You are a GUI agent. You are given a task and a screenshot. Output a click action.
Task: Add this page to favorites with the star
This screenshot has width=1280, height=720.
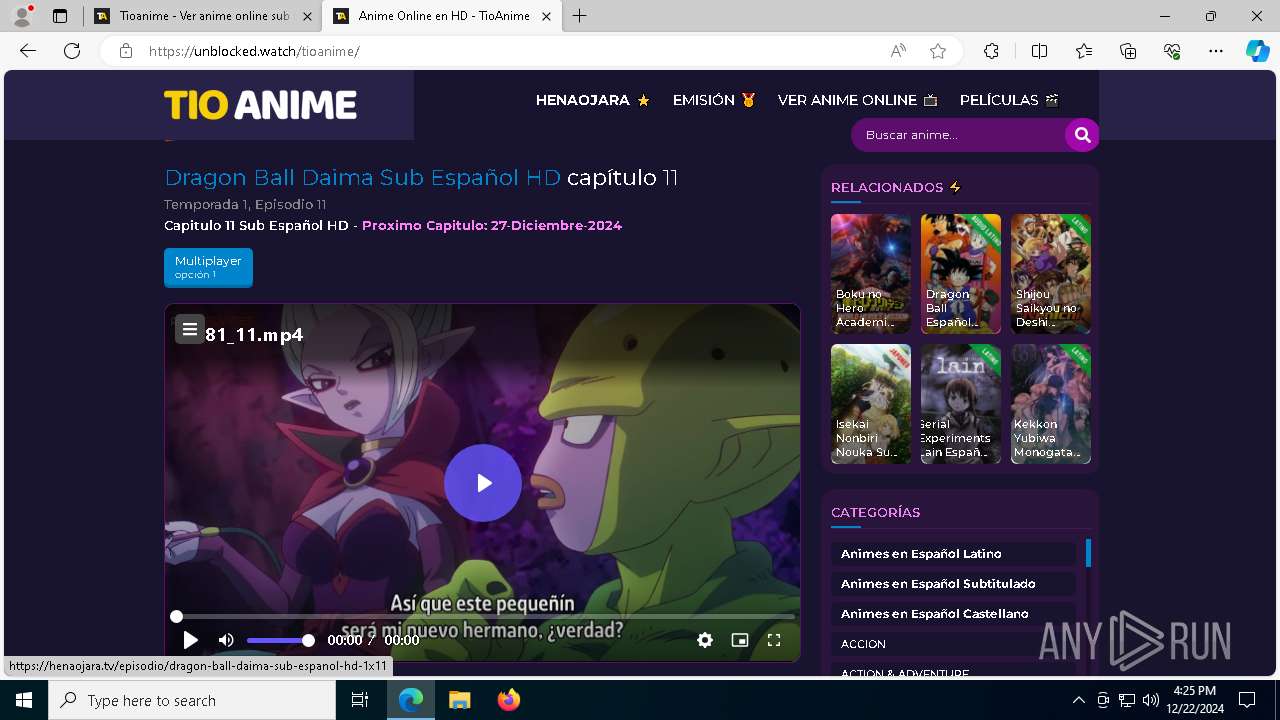coord(938,51)
